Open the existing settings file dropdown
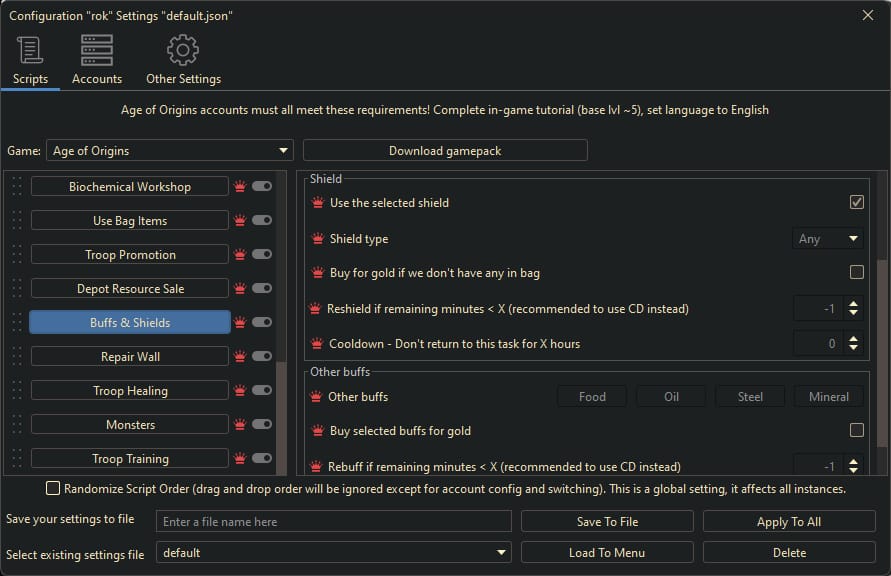Viewport: 891px width, 576px height. click(333, 552)
